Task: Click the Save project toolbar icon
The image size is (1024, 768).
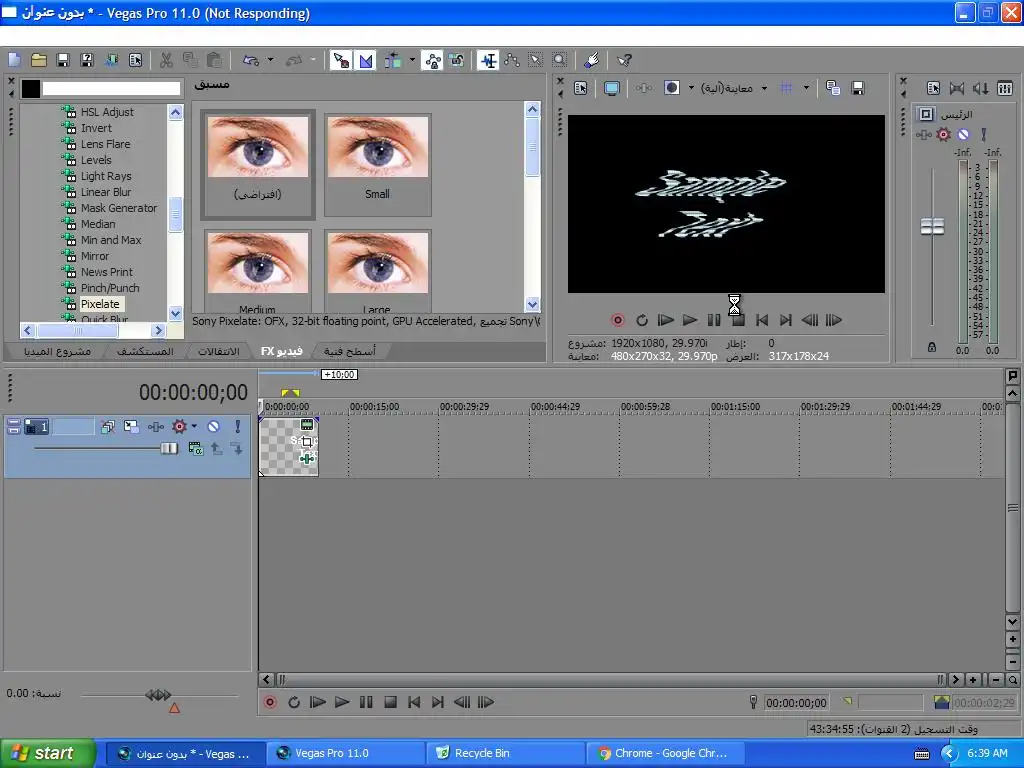Action: click(x=63, y=60)
